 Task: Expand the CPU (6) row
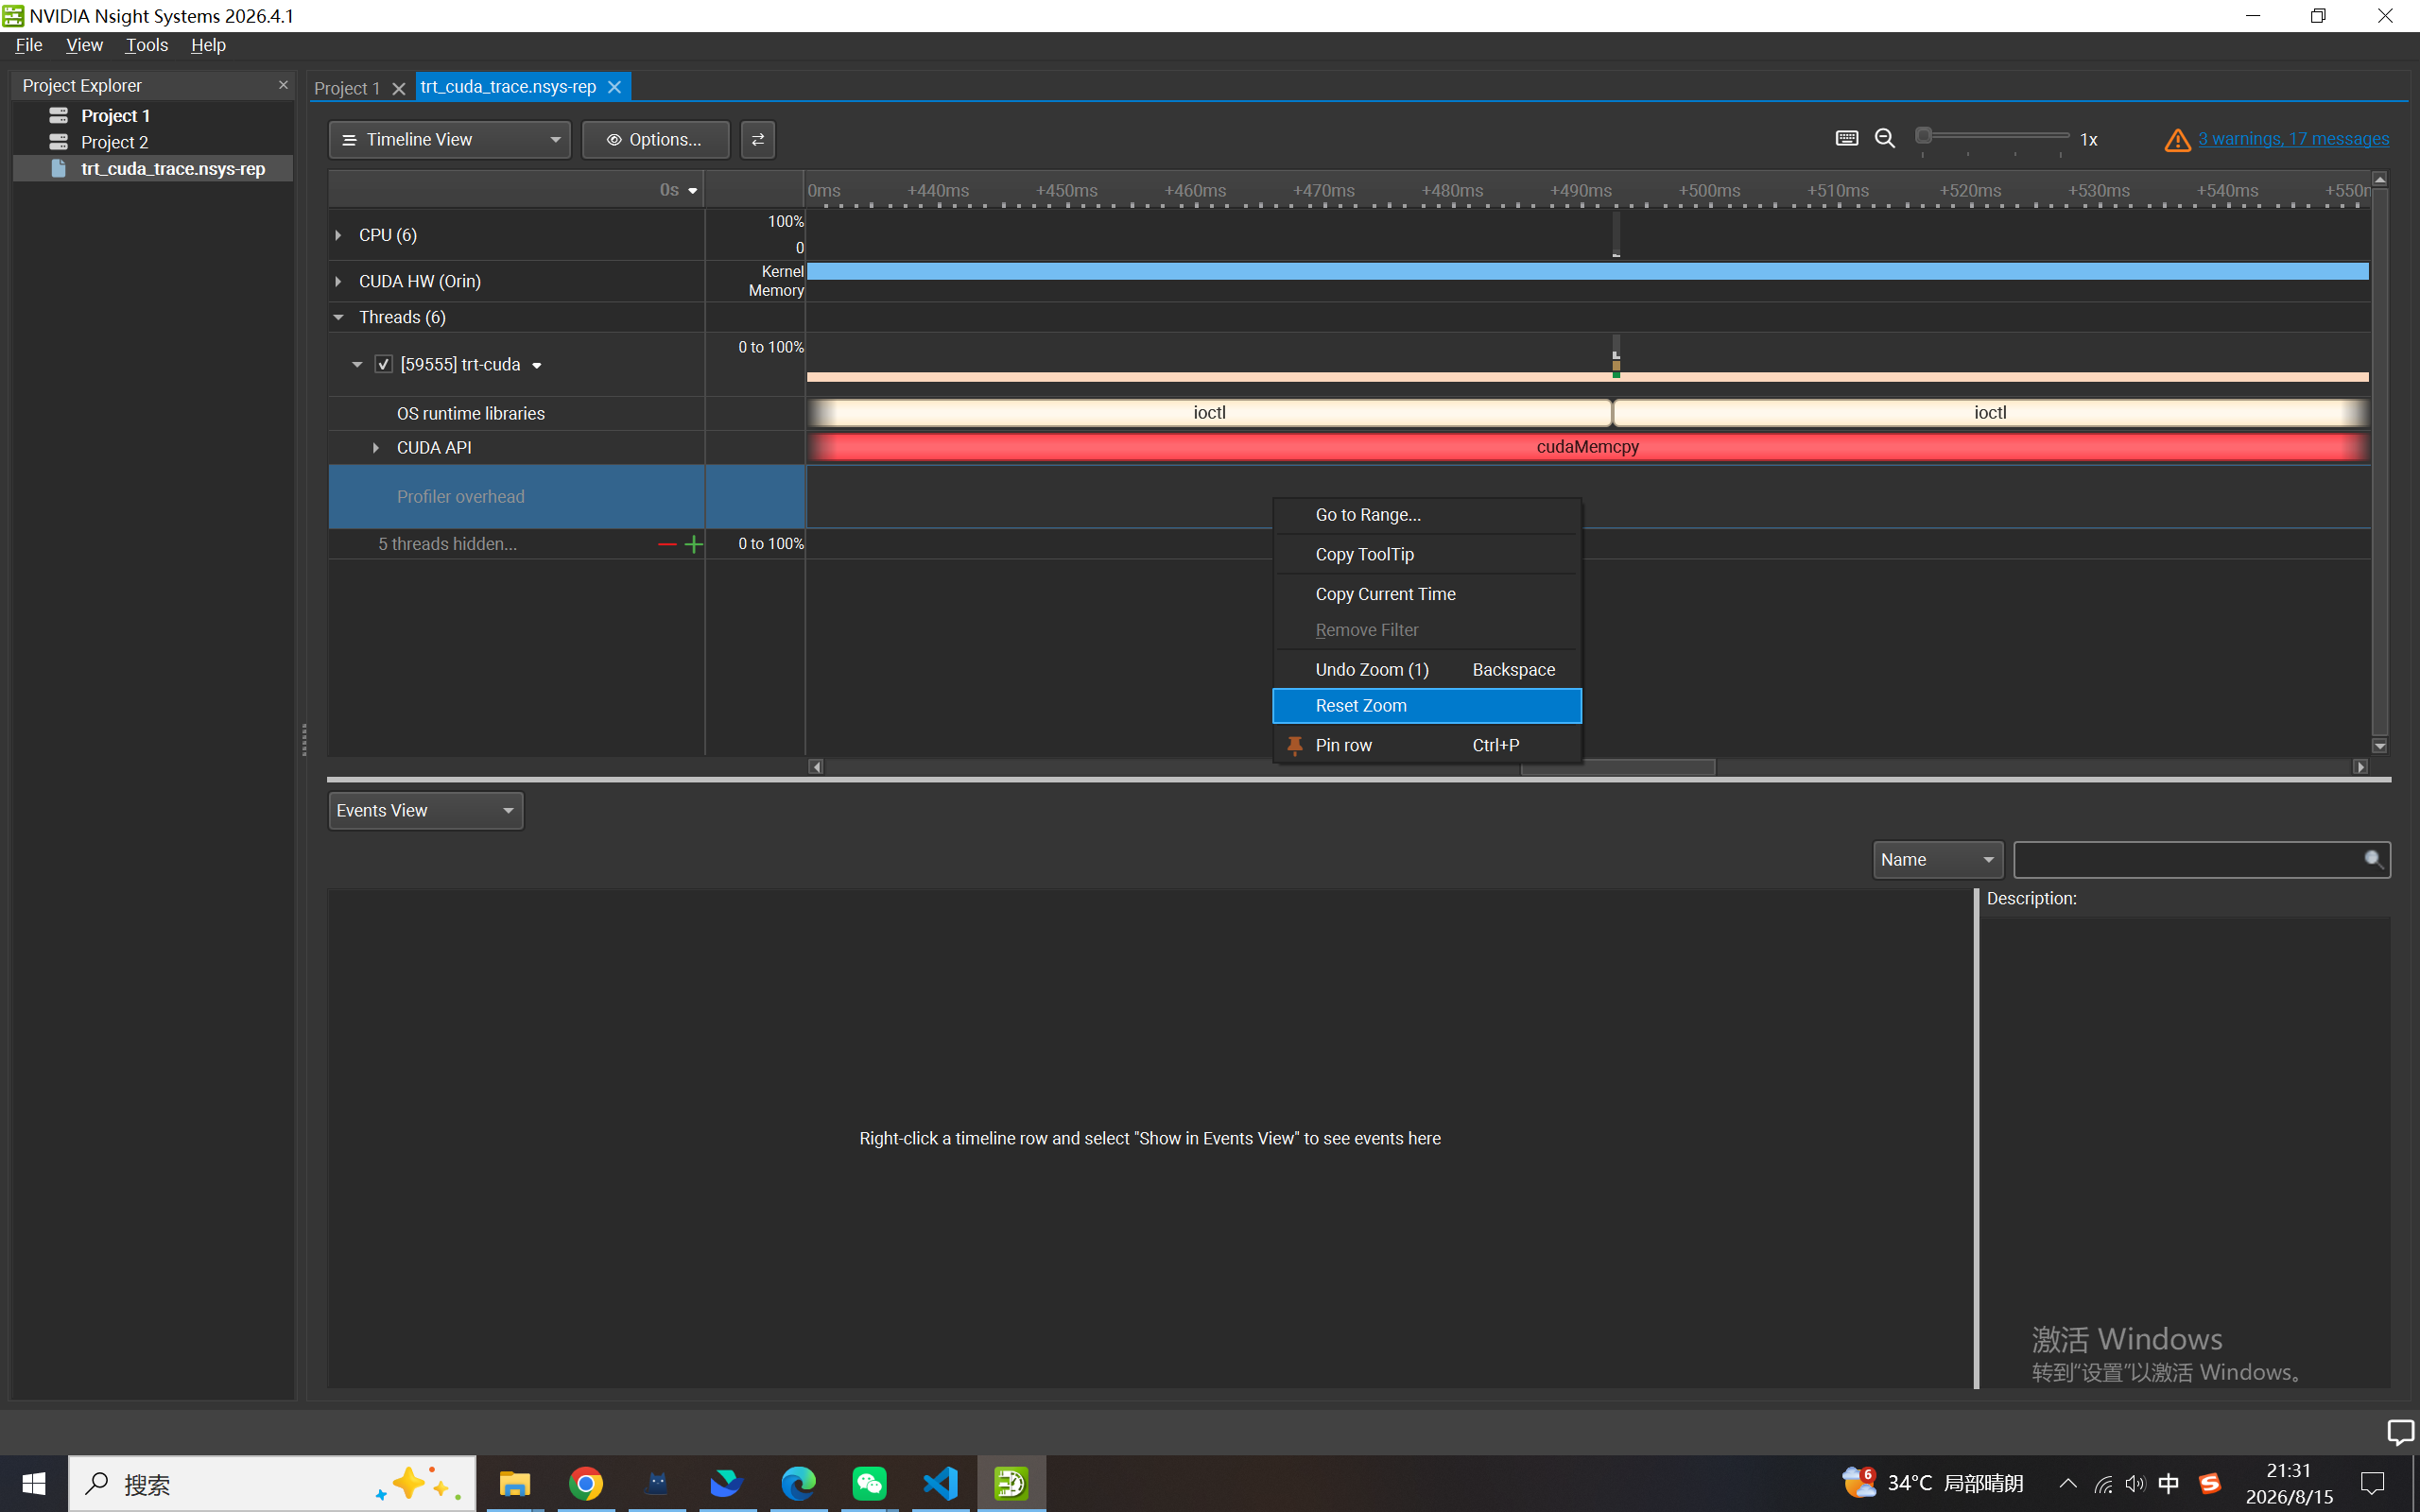pos(339,235)
